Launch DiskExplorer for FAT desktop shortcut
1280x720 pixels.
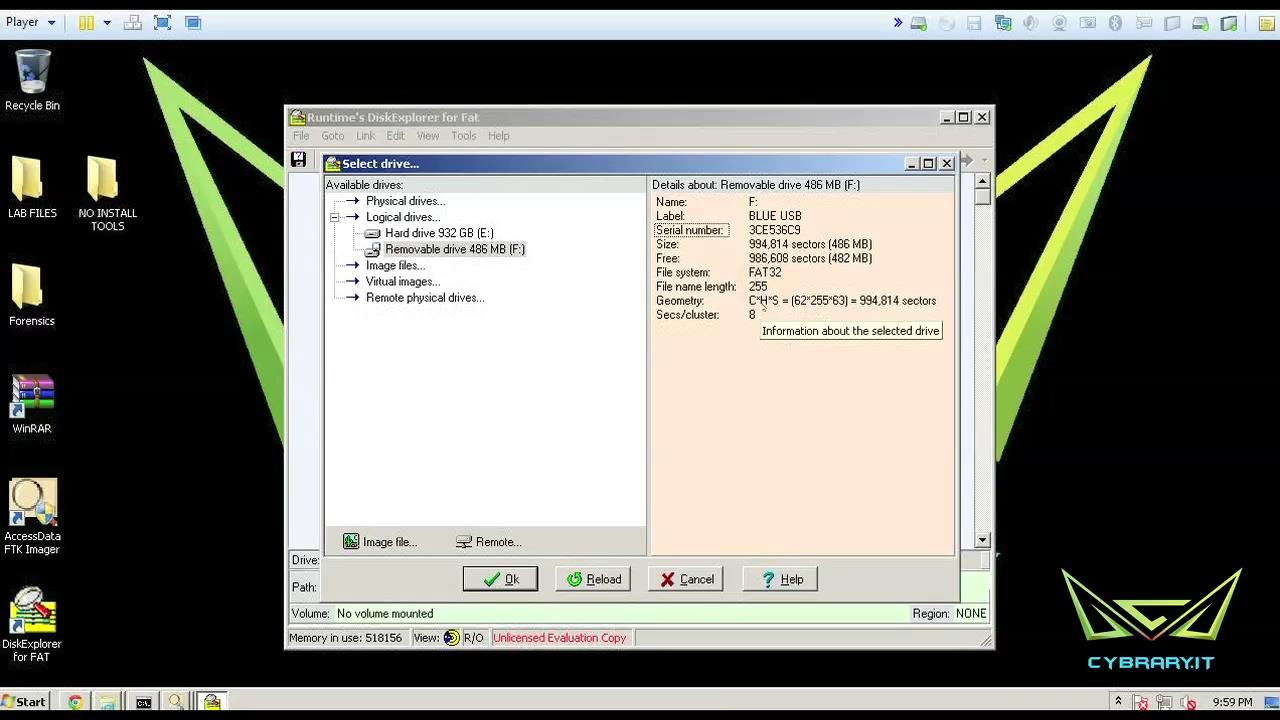(x=32, y=625)
